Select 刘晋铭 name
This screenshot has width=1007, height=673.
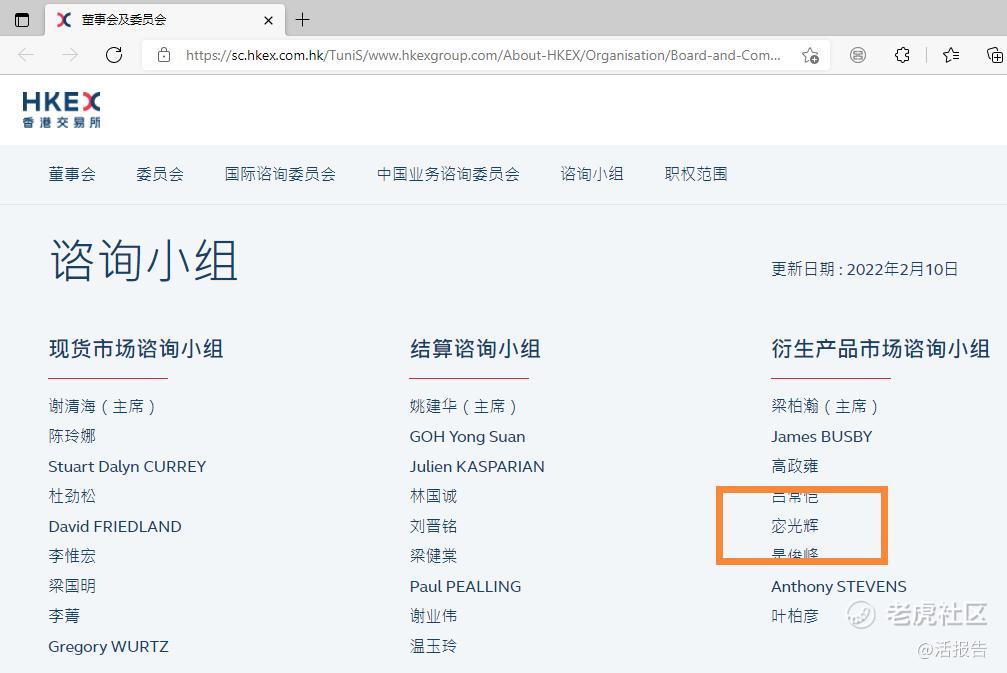433,526
